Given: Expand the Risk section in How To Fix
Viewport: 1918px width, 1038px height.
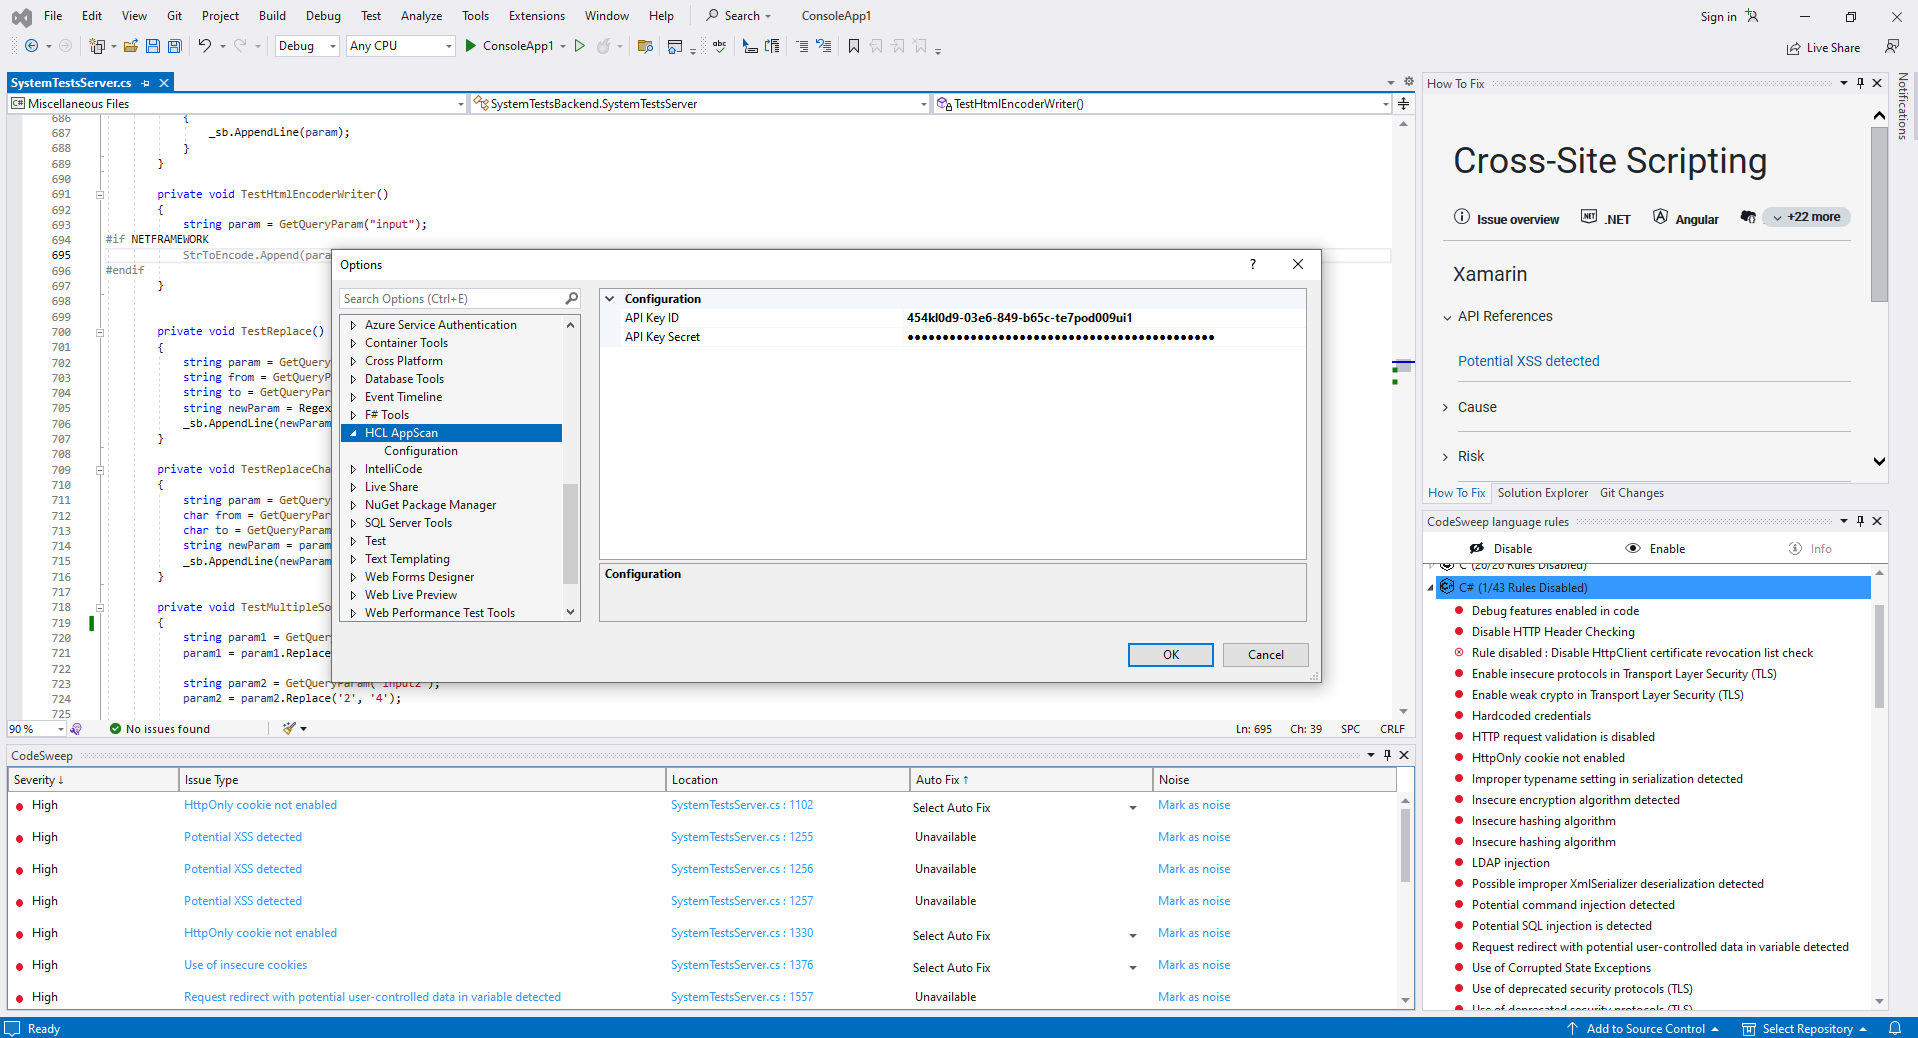Looking at the screenshot, I should click(x=1446, y=457).
